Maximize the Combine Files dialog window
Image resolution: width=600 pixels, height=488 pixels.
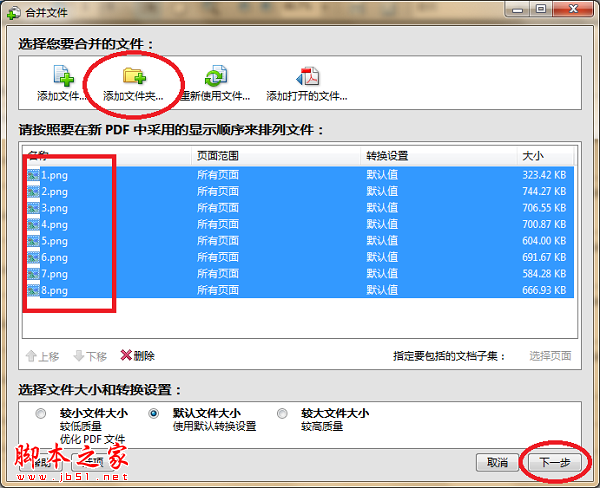(541, 9)
